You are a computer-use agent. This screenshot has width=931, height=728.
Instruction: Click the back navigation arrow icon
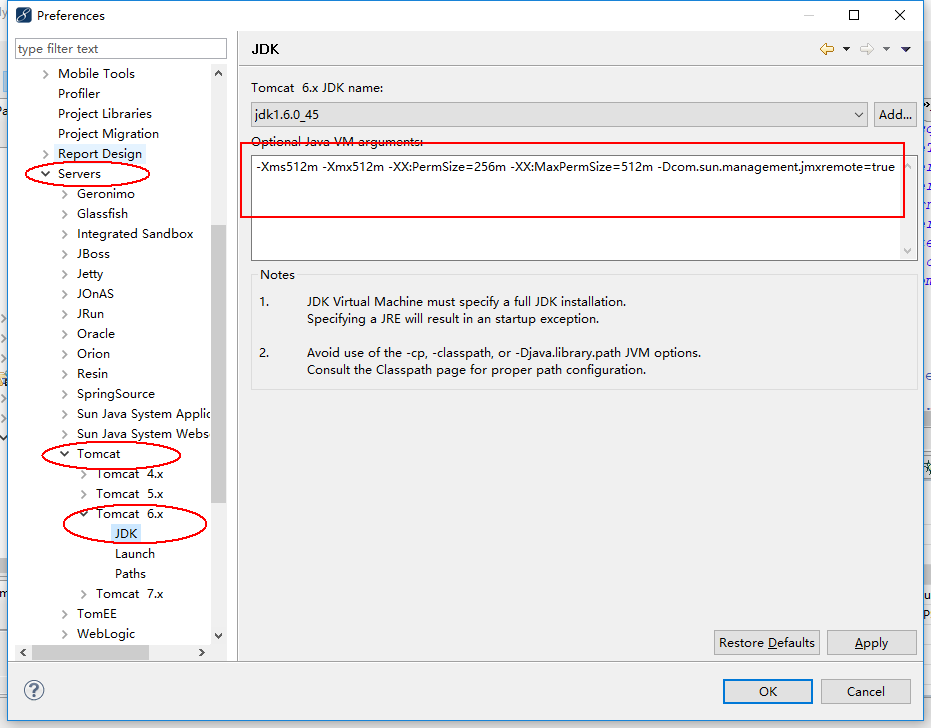point(826,49)
